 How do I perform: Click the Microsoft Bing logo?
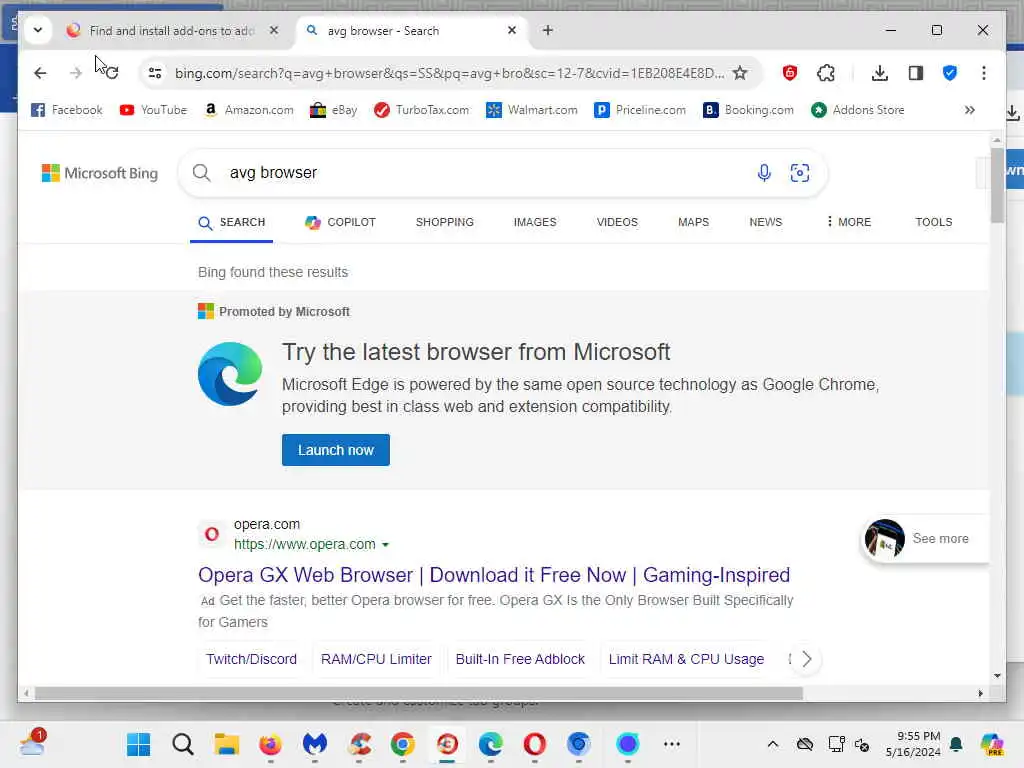click(x=100, y=173)
